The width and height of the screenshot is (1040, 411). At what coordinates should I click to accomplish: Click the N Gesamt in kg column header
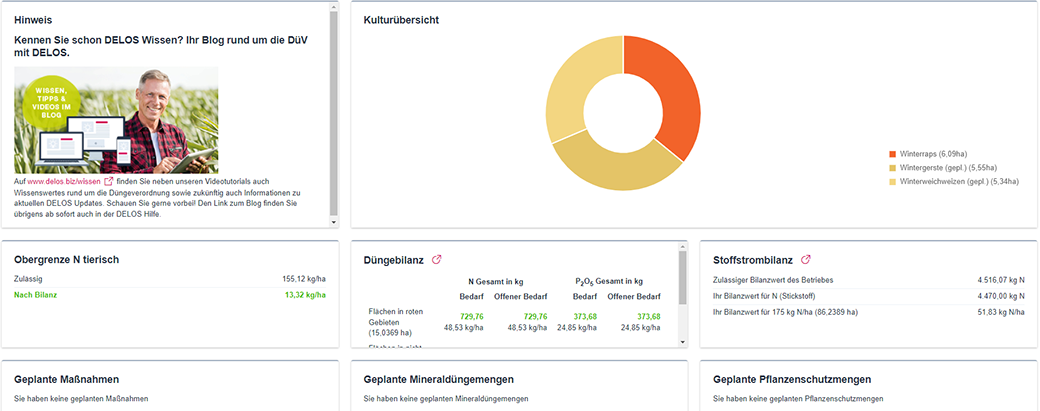(495, 281)
